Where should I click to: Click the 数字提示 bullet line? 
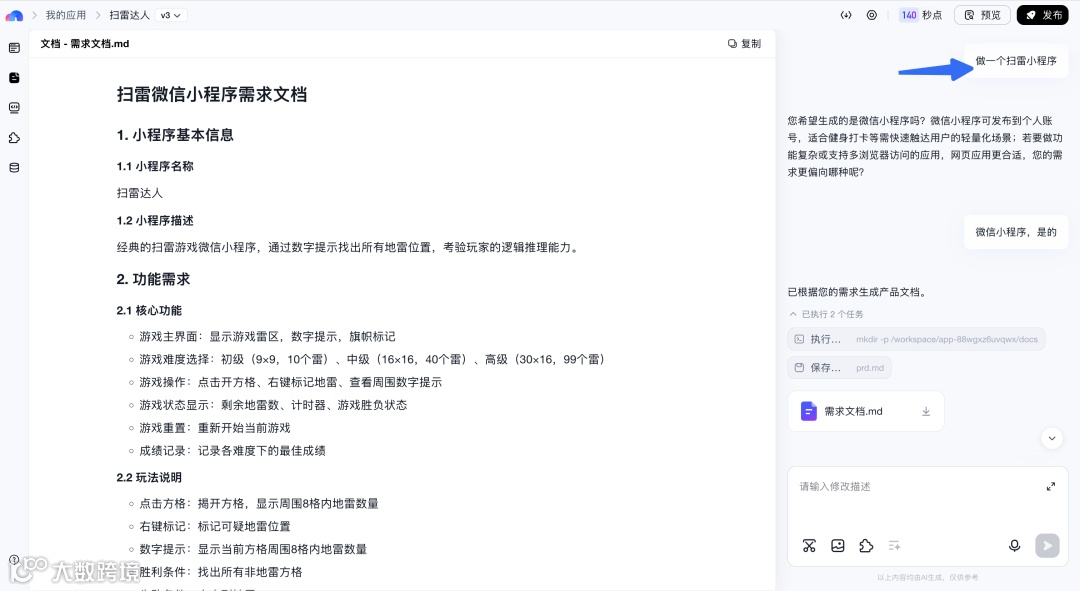253,549
